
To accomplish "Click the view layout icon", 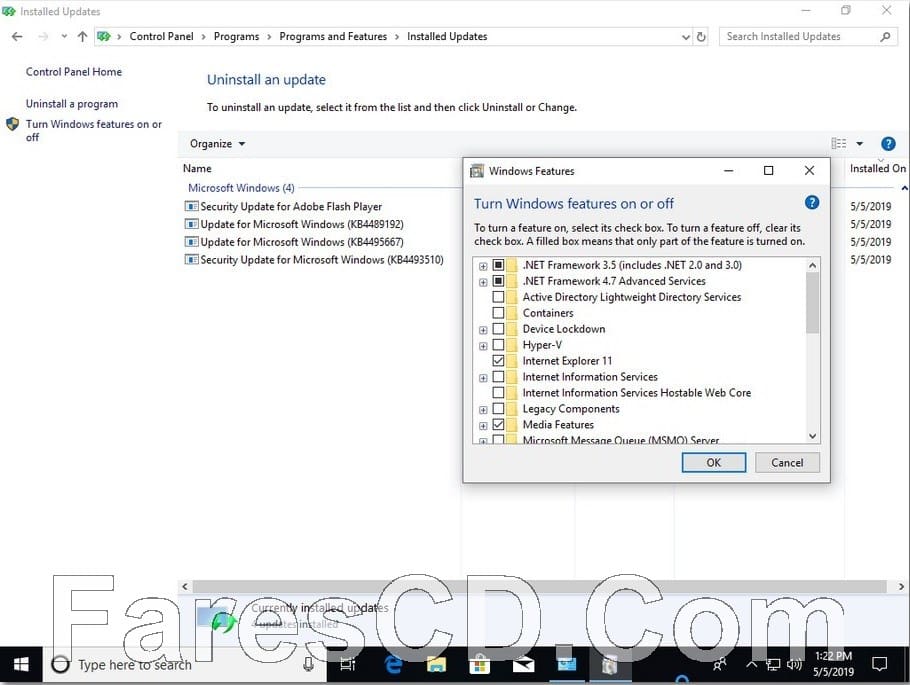I will [x=839, y=143].
